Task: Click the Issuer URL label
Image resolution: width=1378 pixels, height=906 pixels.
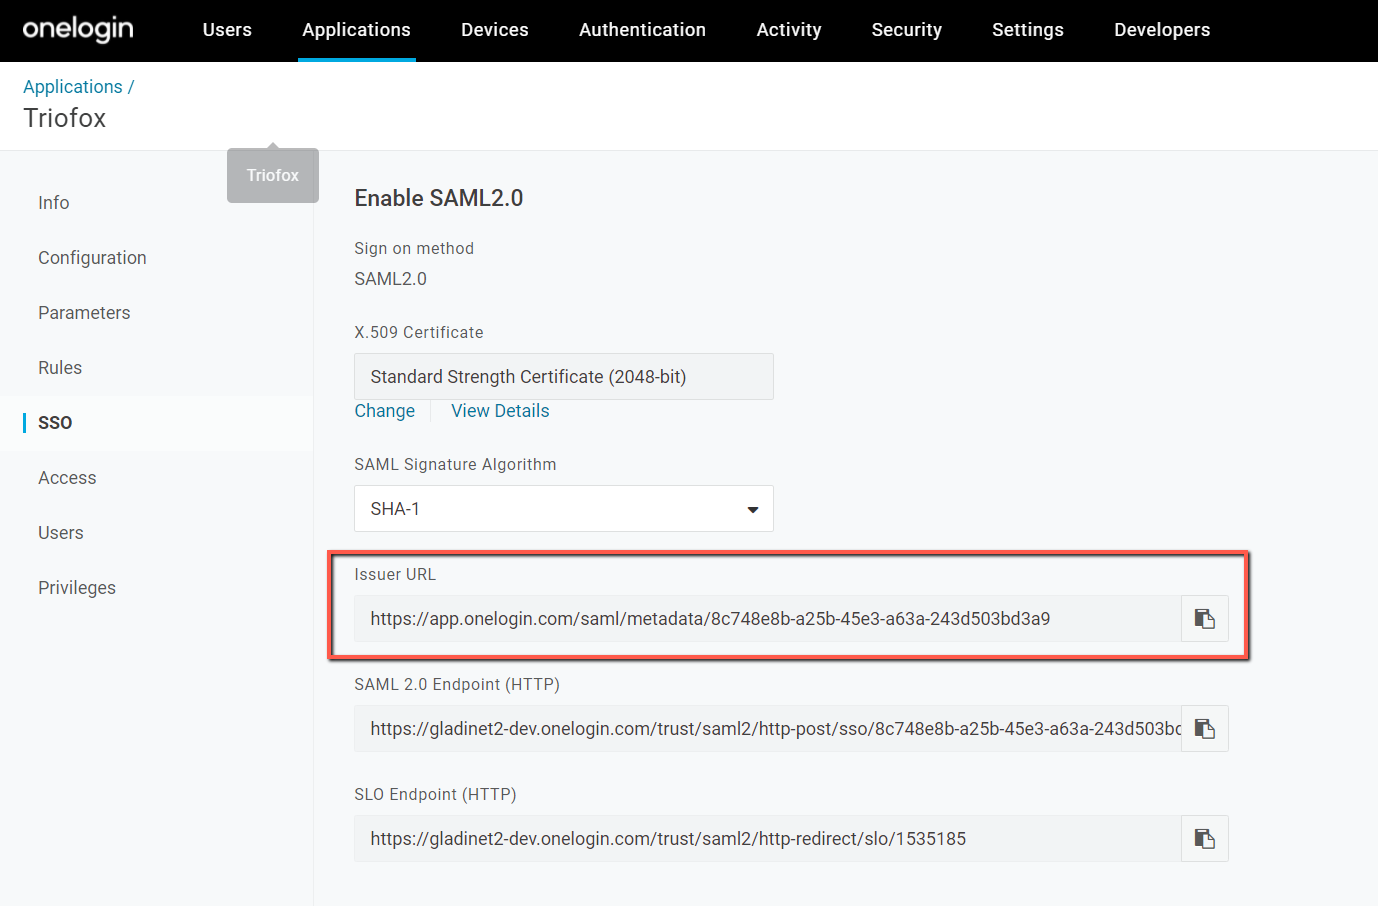Action: point(395,574)
